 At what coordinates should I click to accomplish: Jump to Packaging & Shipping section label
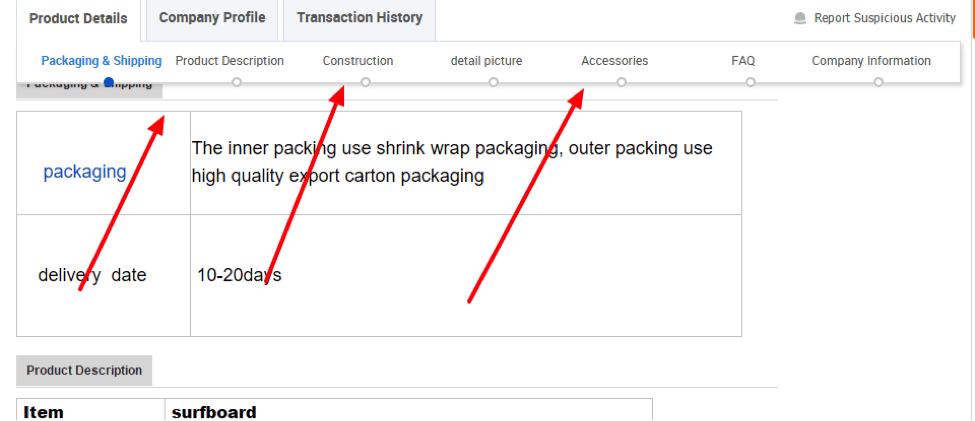coord(101,61)
